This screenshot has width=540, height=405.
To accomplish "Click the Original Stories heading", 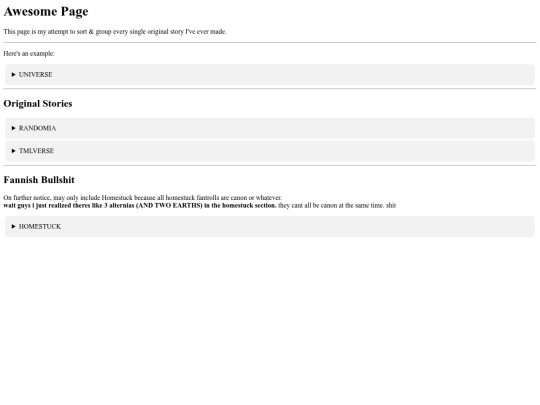I will coord(38,104).
